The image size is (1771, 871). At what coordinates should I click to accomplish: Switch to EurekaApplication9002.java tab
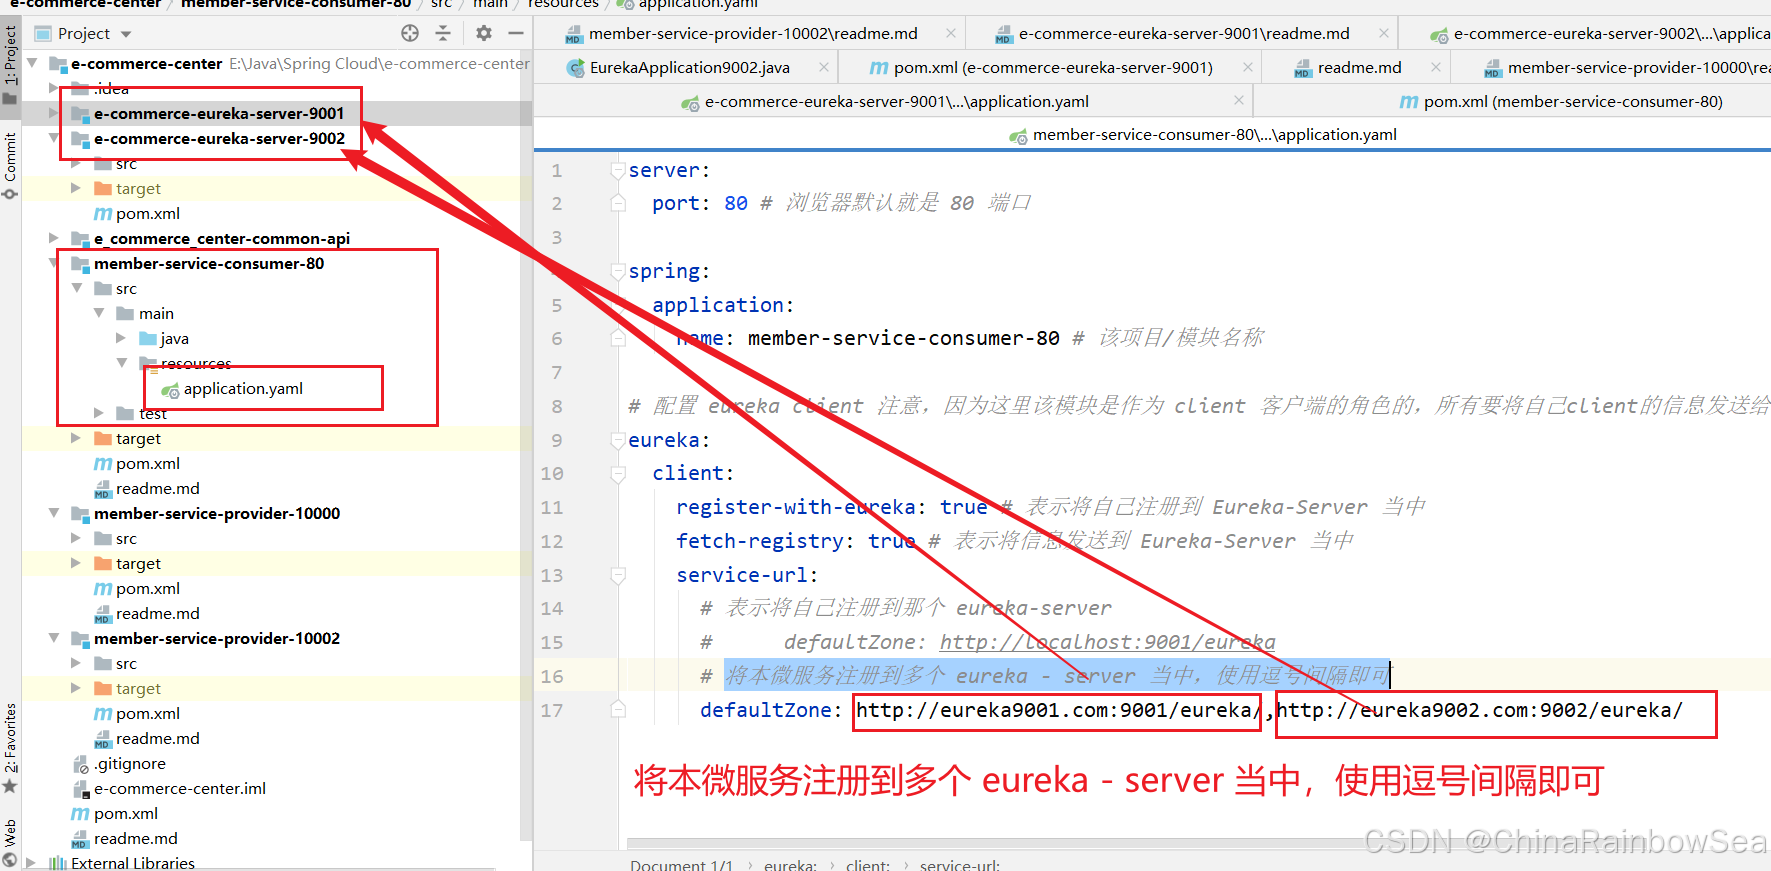(689, 67)
